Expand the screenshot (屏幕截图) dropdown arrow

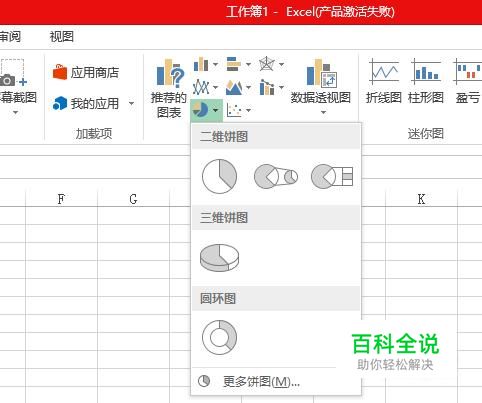(15, 113)
